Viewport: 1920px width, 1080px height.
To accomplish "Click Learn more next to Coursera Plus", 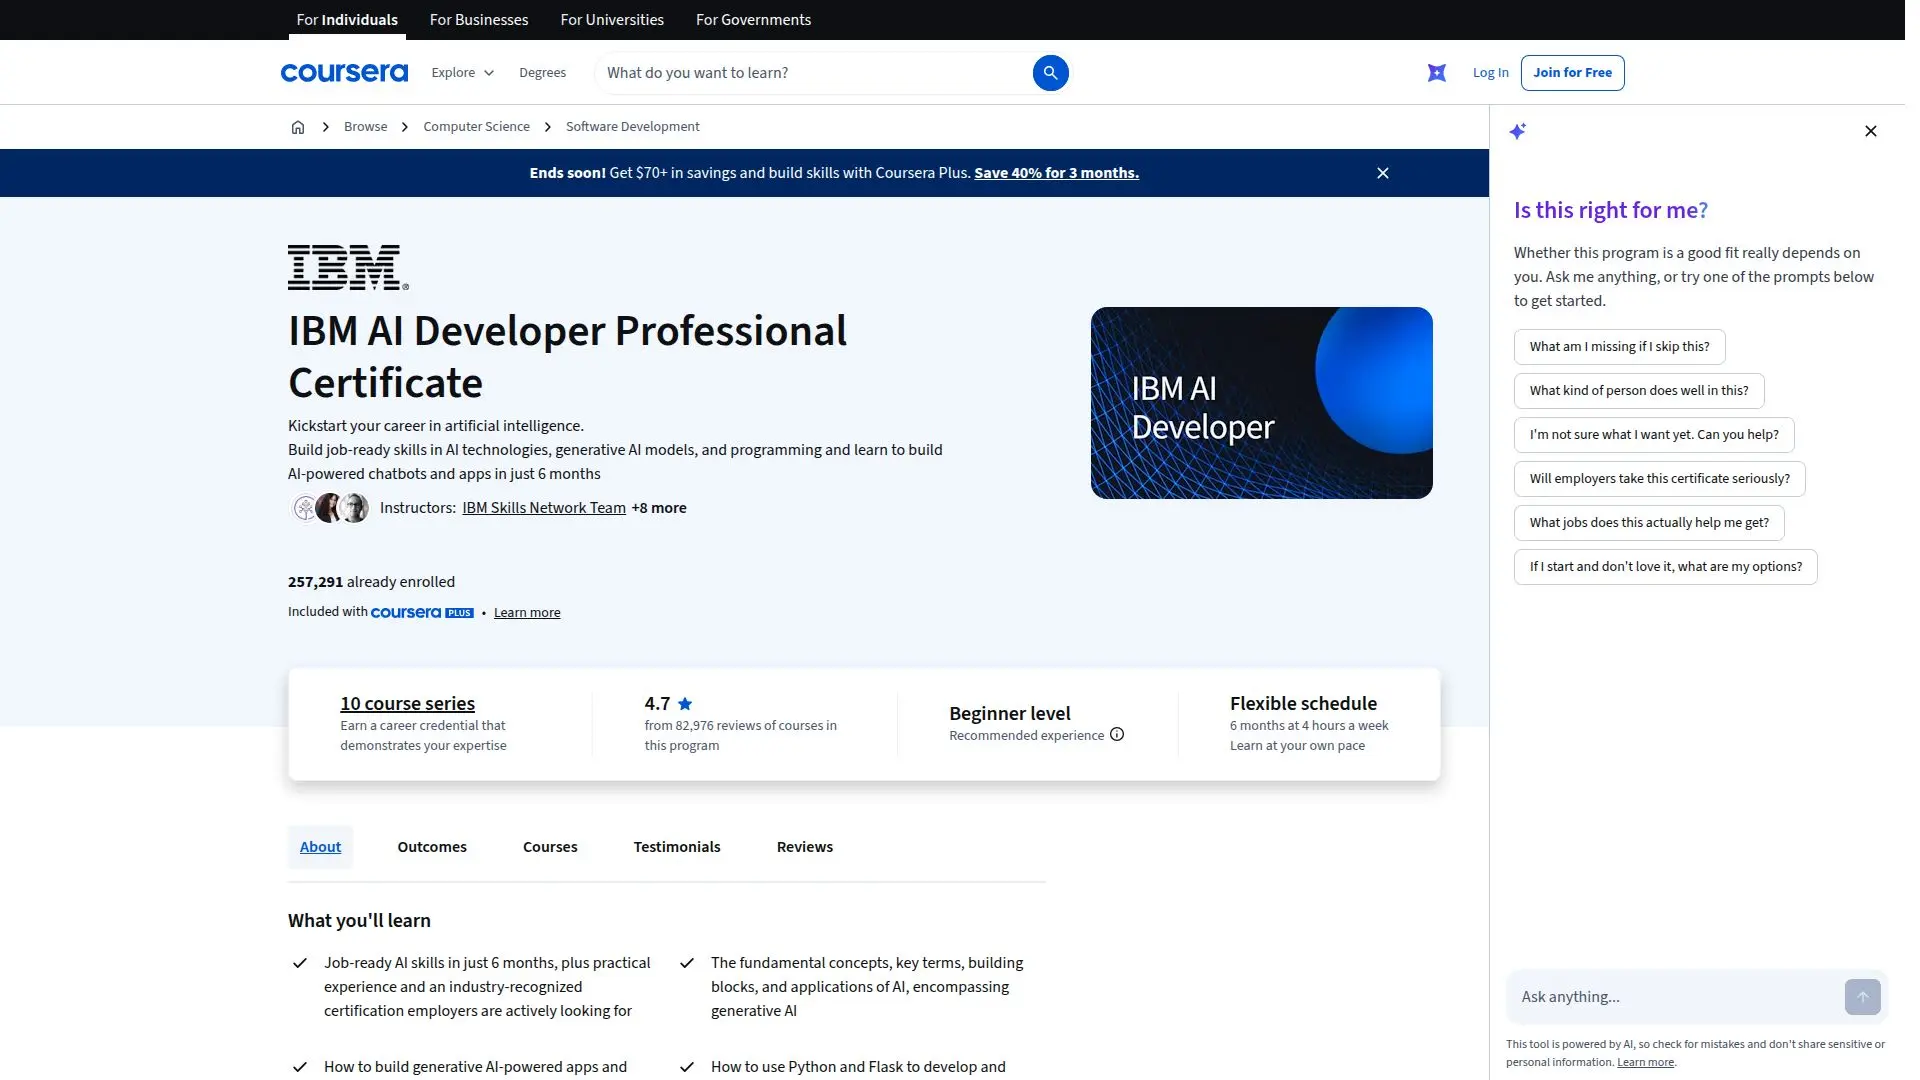I will point(527,613).
